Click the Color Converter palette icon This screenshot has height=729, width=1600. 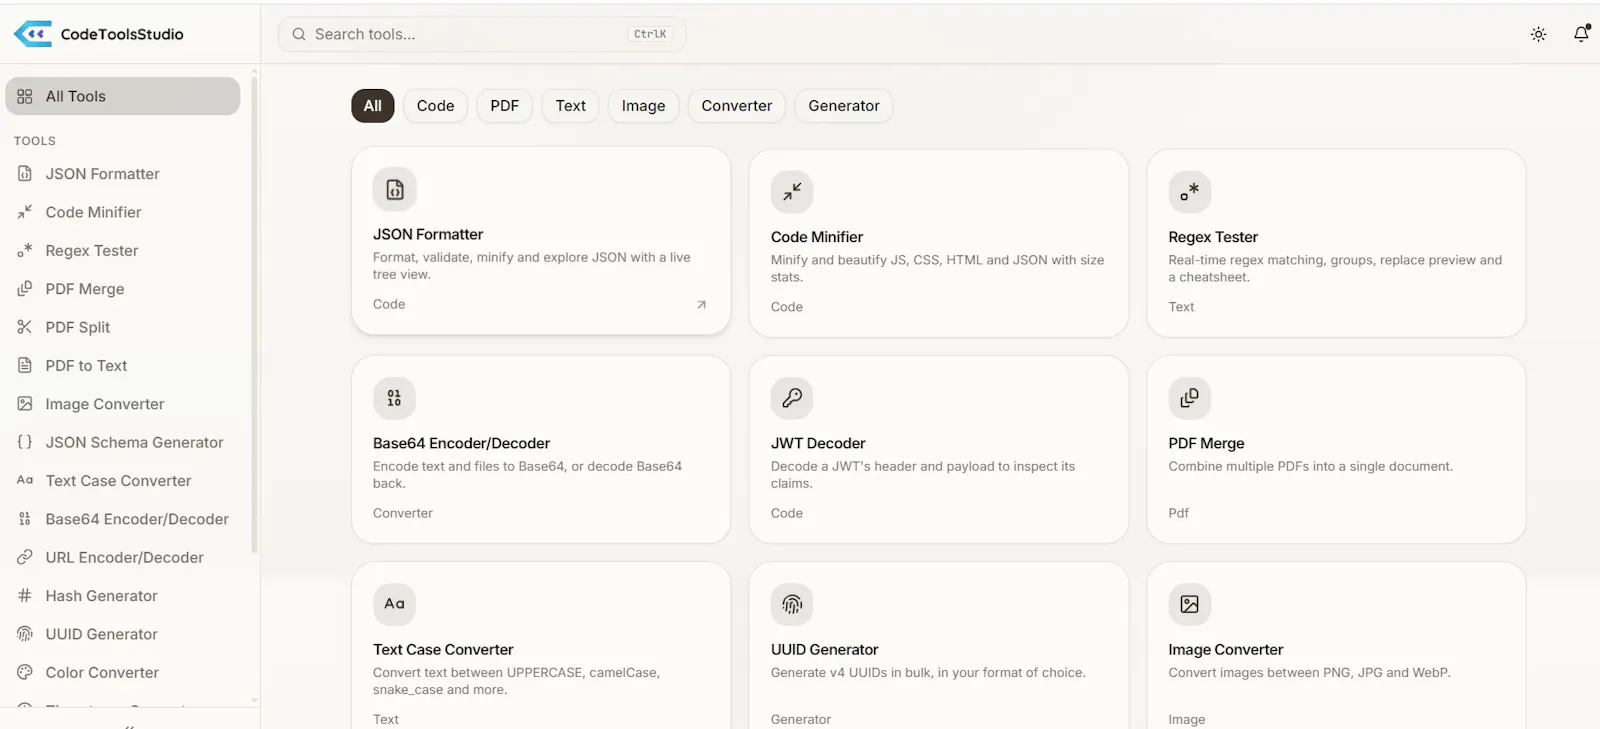(25, 672)
